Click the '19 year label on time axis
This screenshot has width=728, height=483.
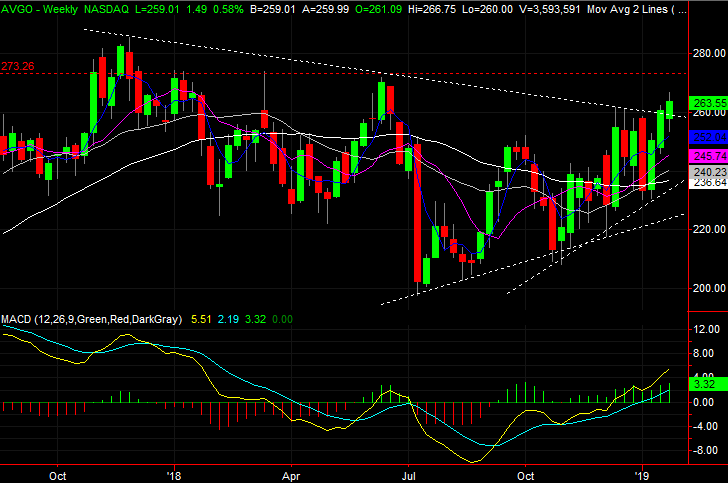pos(642,476)
